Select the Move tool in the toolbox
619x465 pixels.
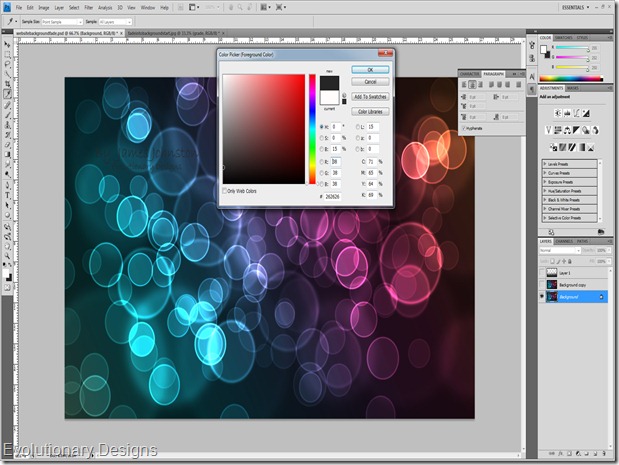click(x=7, y=44)
